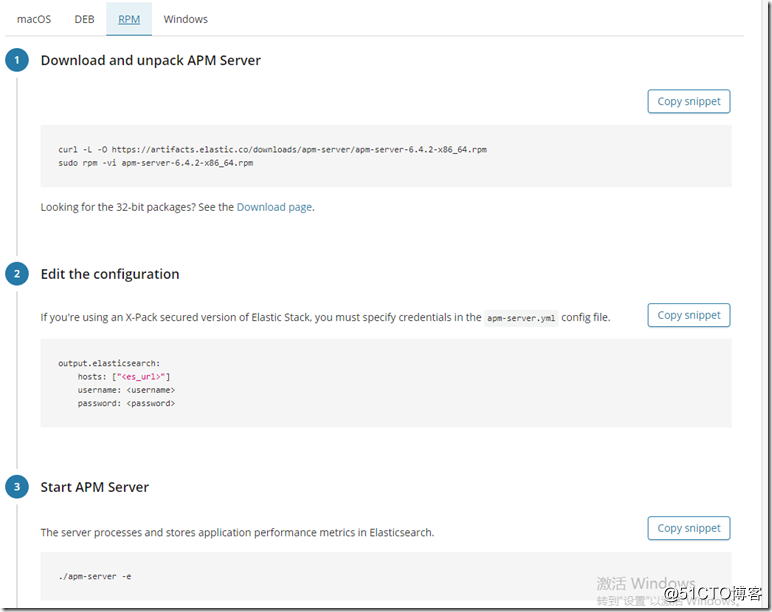
Task: Open the Windows tab
Action: click(x=186, y=19)
